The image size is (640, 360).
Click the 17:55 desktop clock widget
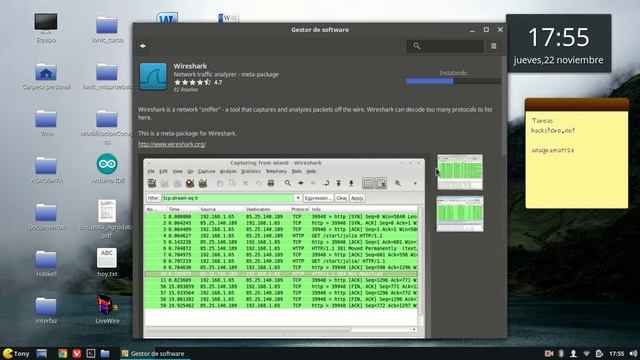pyautogui.click(x=559, y=38)
